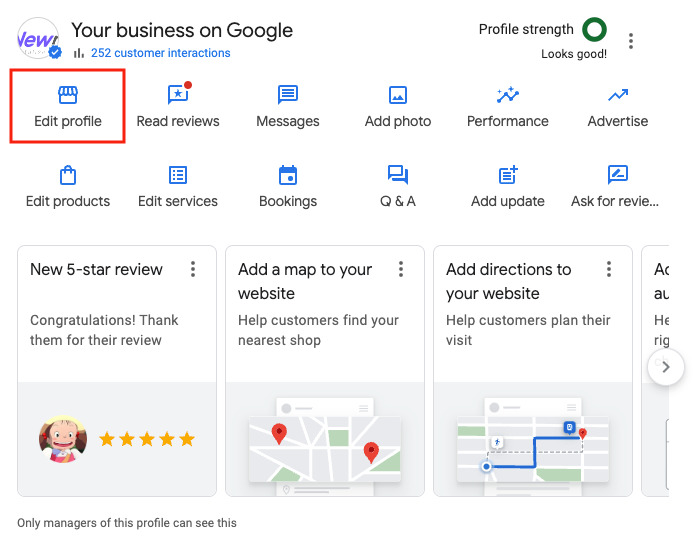Click the Advertise label
This screenshot has width=693, height=544.
pos(618,121)
